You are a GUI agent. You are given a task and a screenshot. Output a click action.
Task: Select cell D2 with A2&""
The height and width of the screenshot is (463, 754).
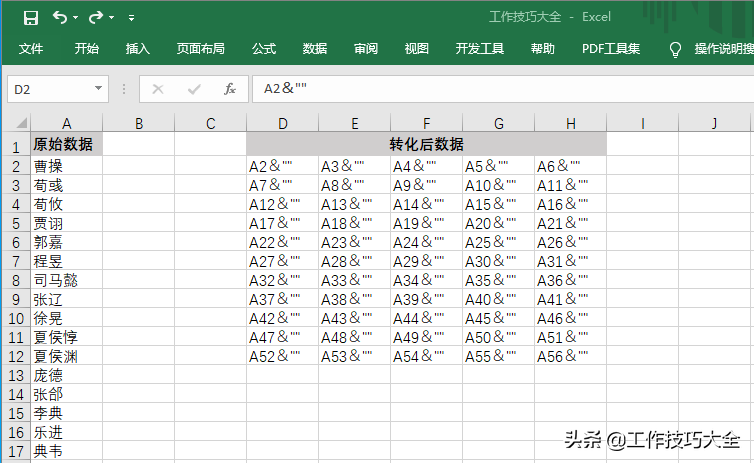(x=282, y=166)
